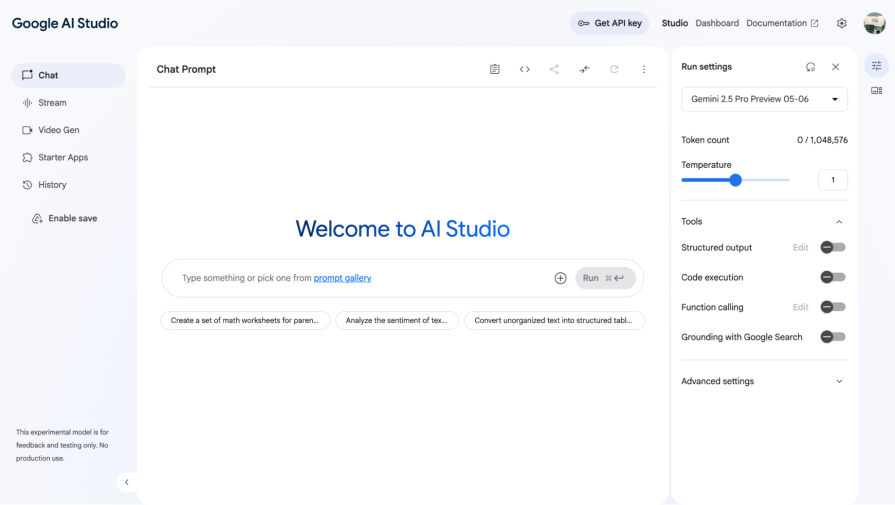Collapse the Tools section chevron

coord(839,222)
